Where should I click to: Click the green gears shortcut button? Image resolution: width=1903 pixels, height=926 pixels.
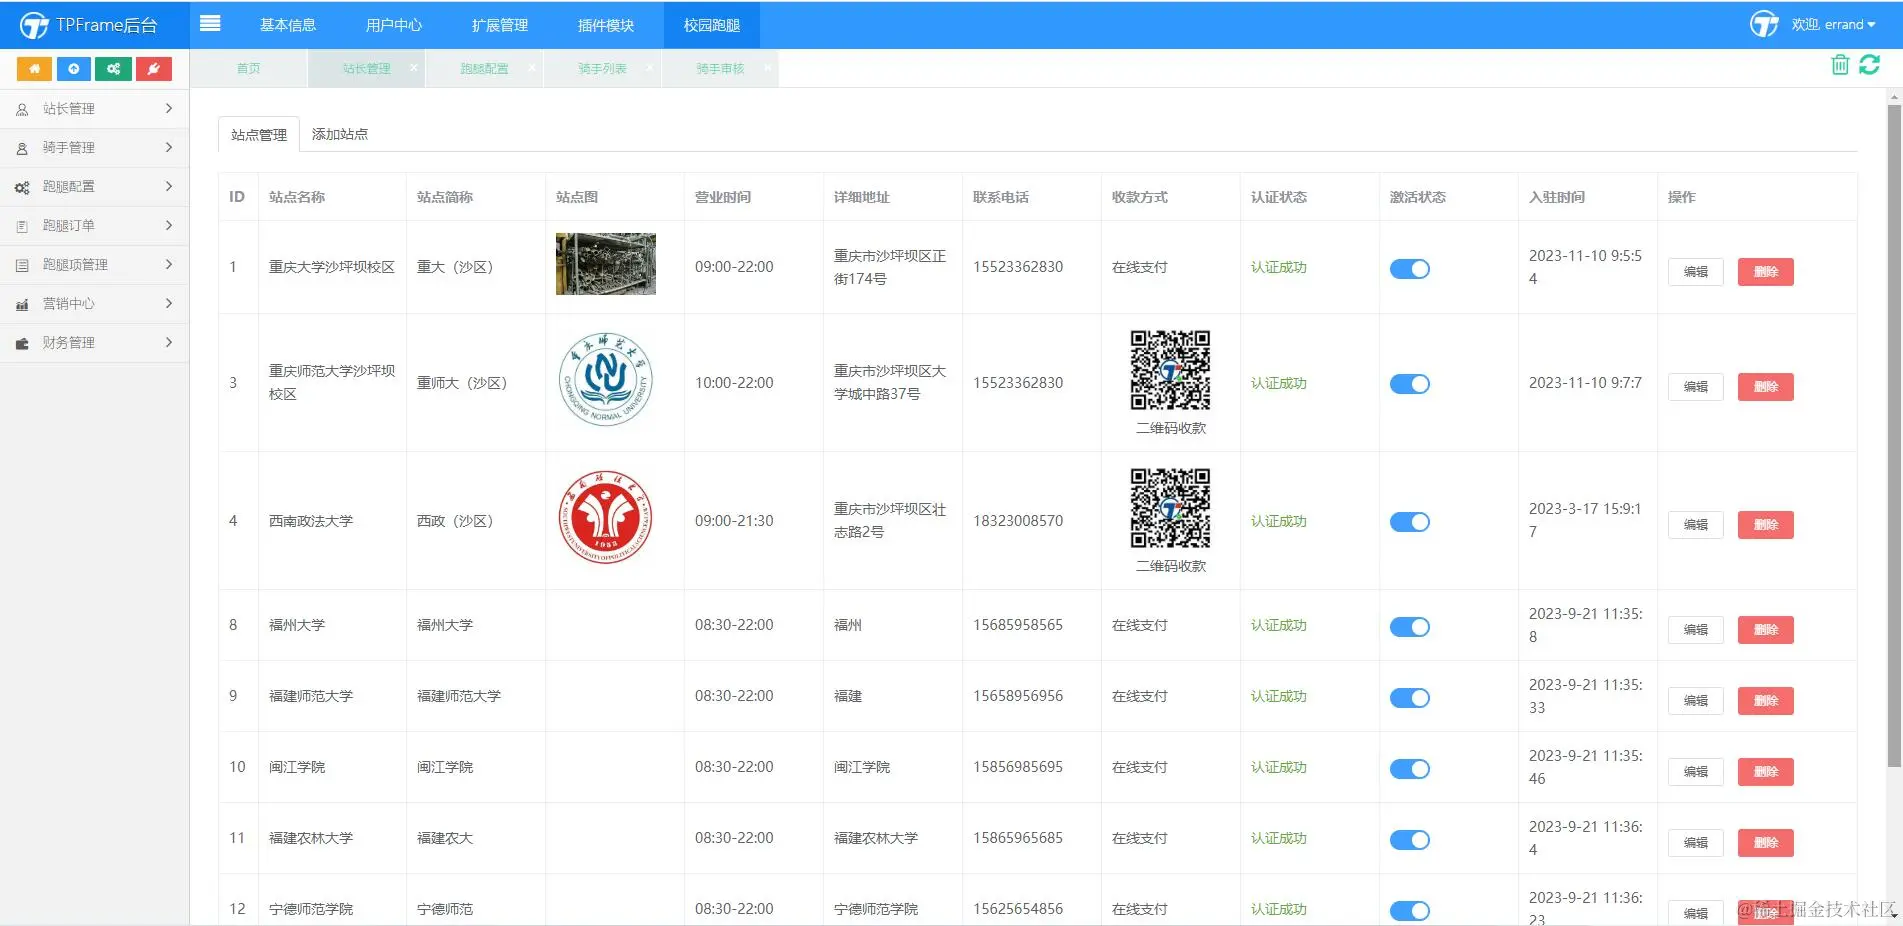point(114,69)
